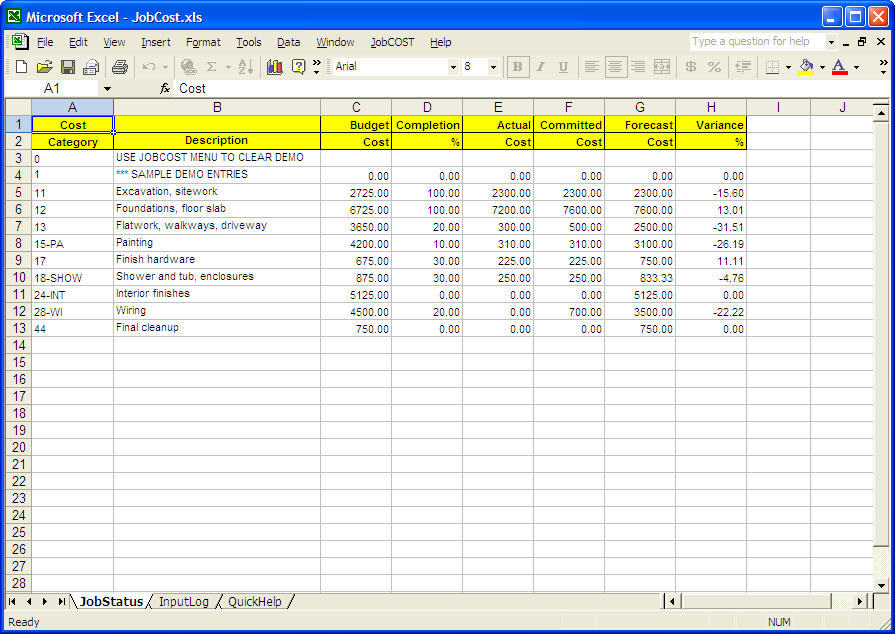Image resolution: width=895 pixels, height=634 pixels.
Task: Click the horizontal scrollbar right arrow
Action: pos(860,601)
